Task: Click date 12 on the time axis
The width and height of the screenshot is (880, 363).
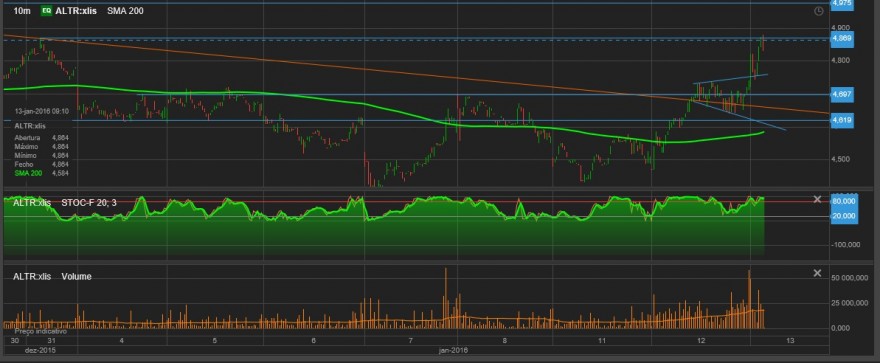Action: 701,341
